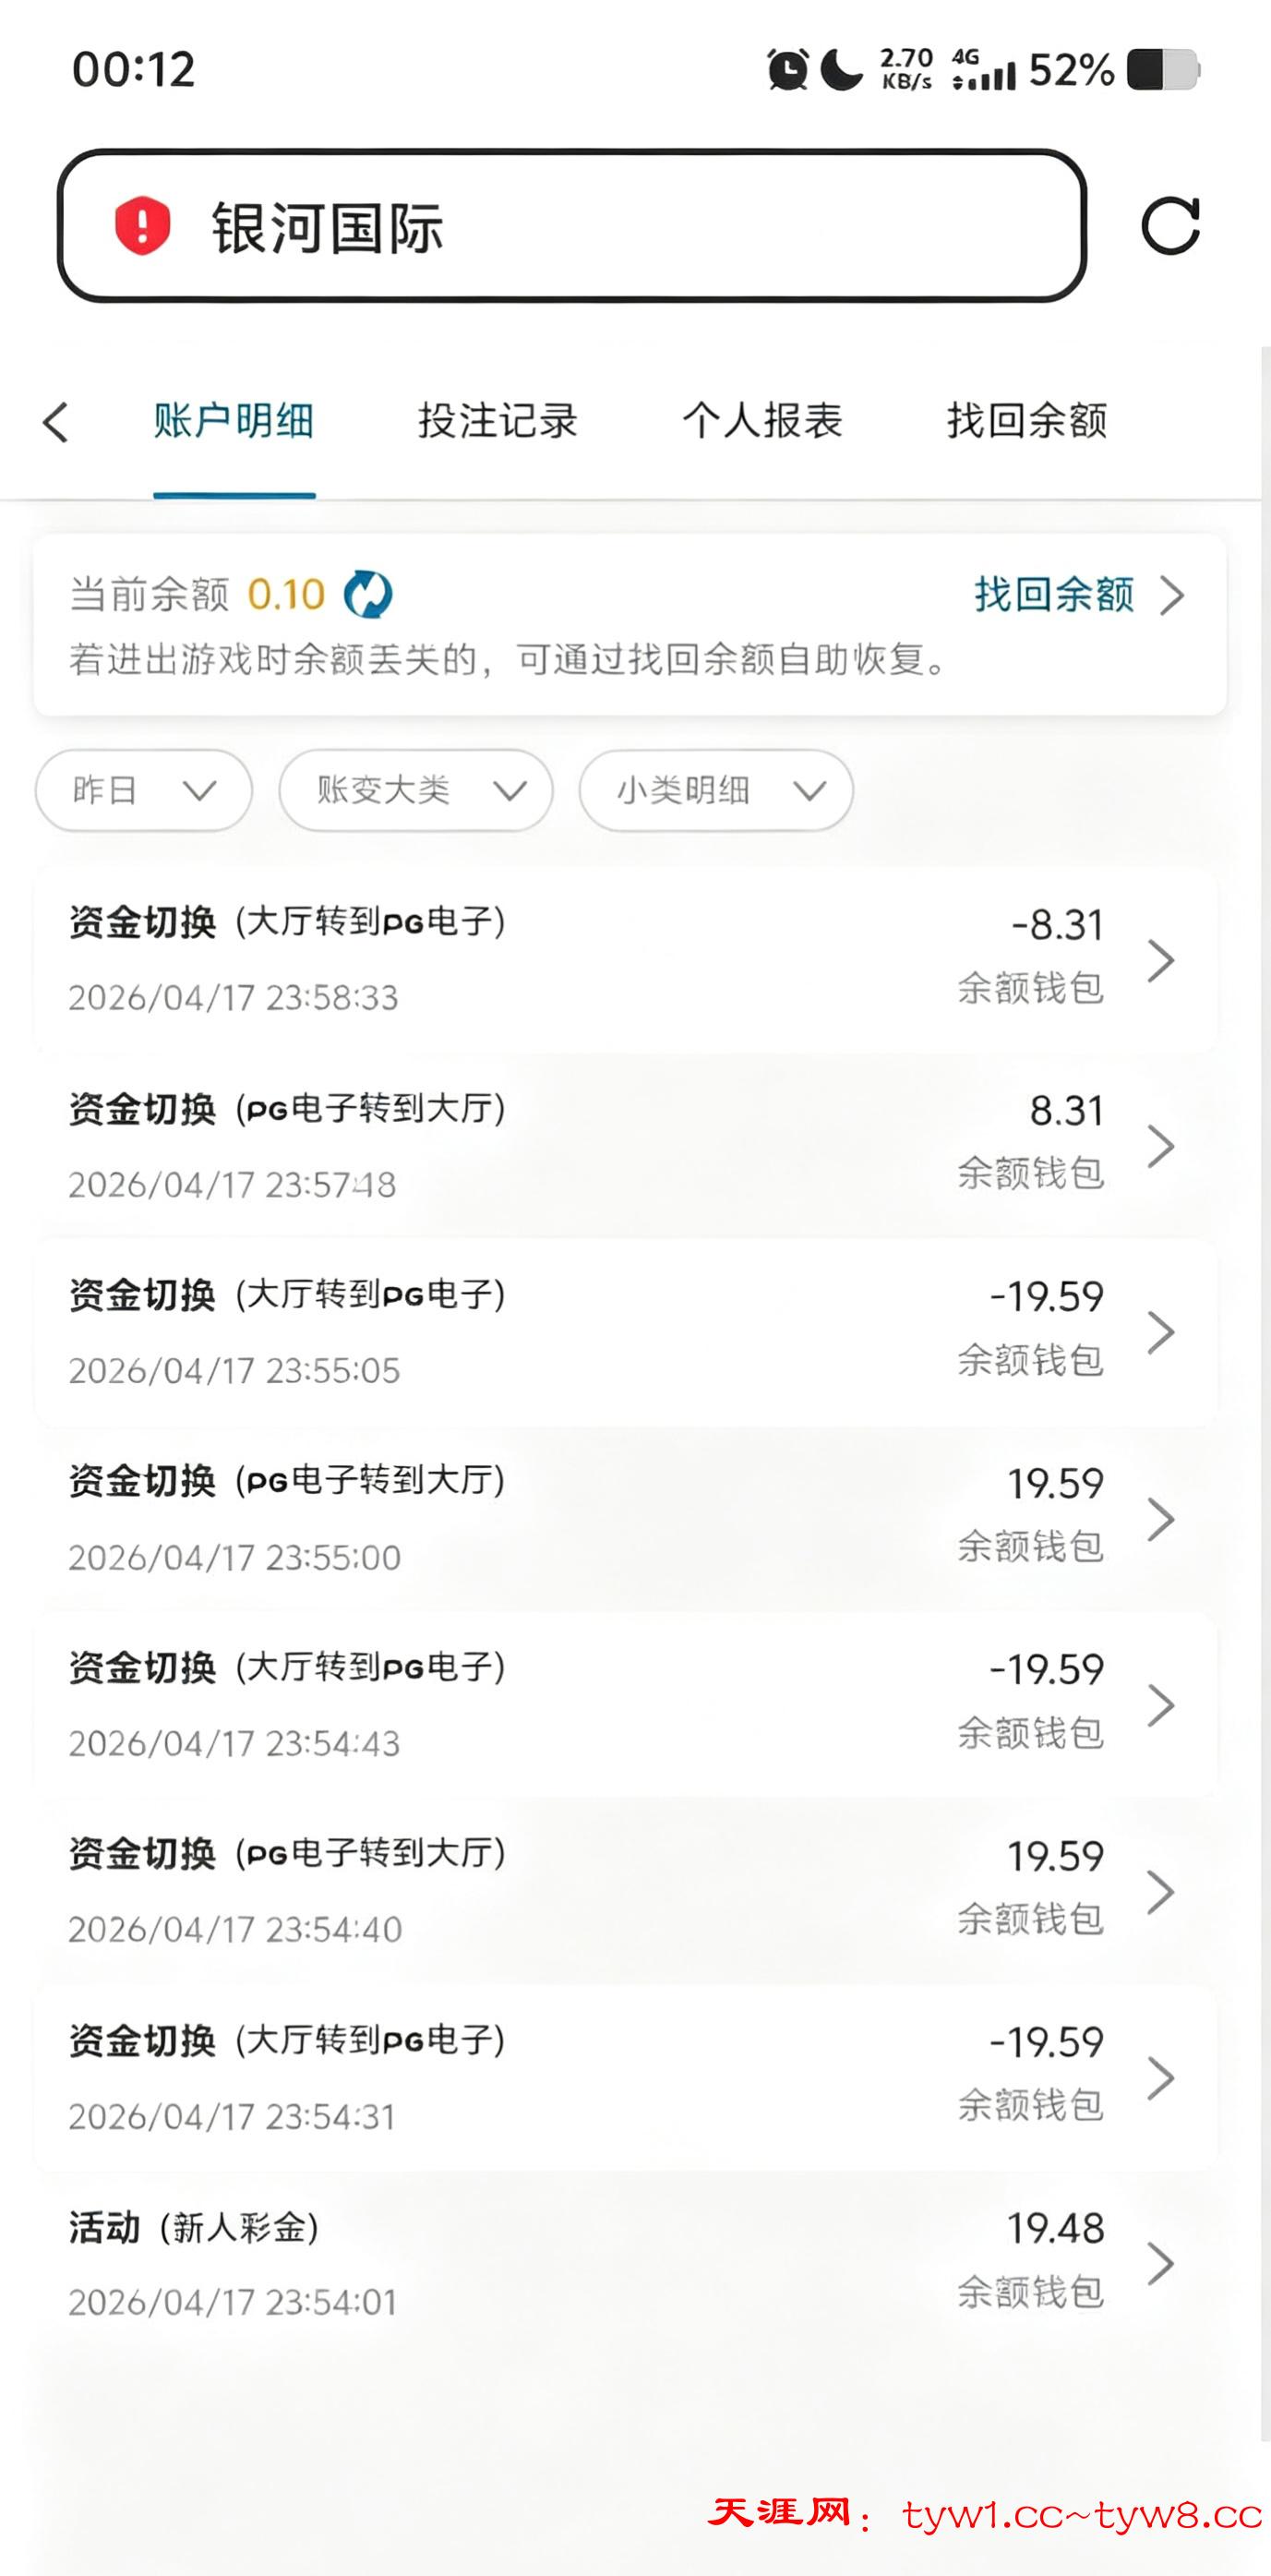Open details arrow for -8.31 transfer
The width and height of the screenshot is (1271, 2576).
click(1160, 960)
